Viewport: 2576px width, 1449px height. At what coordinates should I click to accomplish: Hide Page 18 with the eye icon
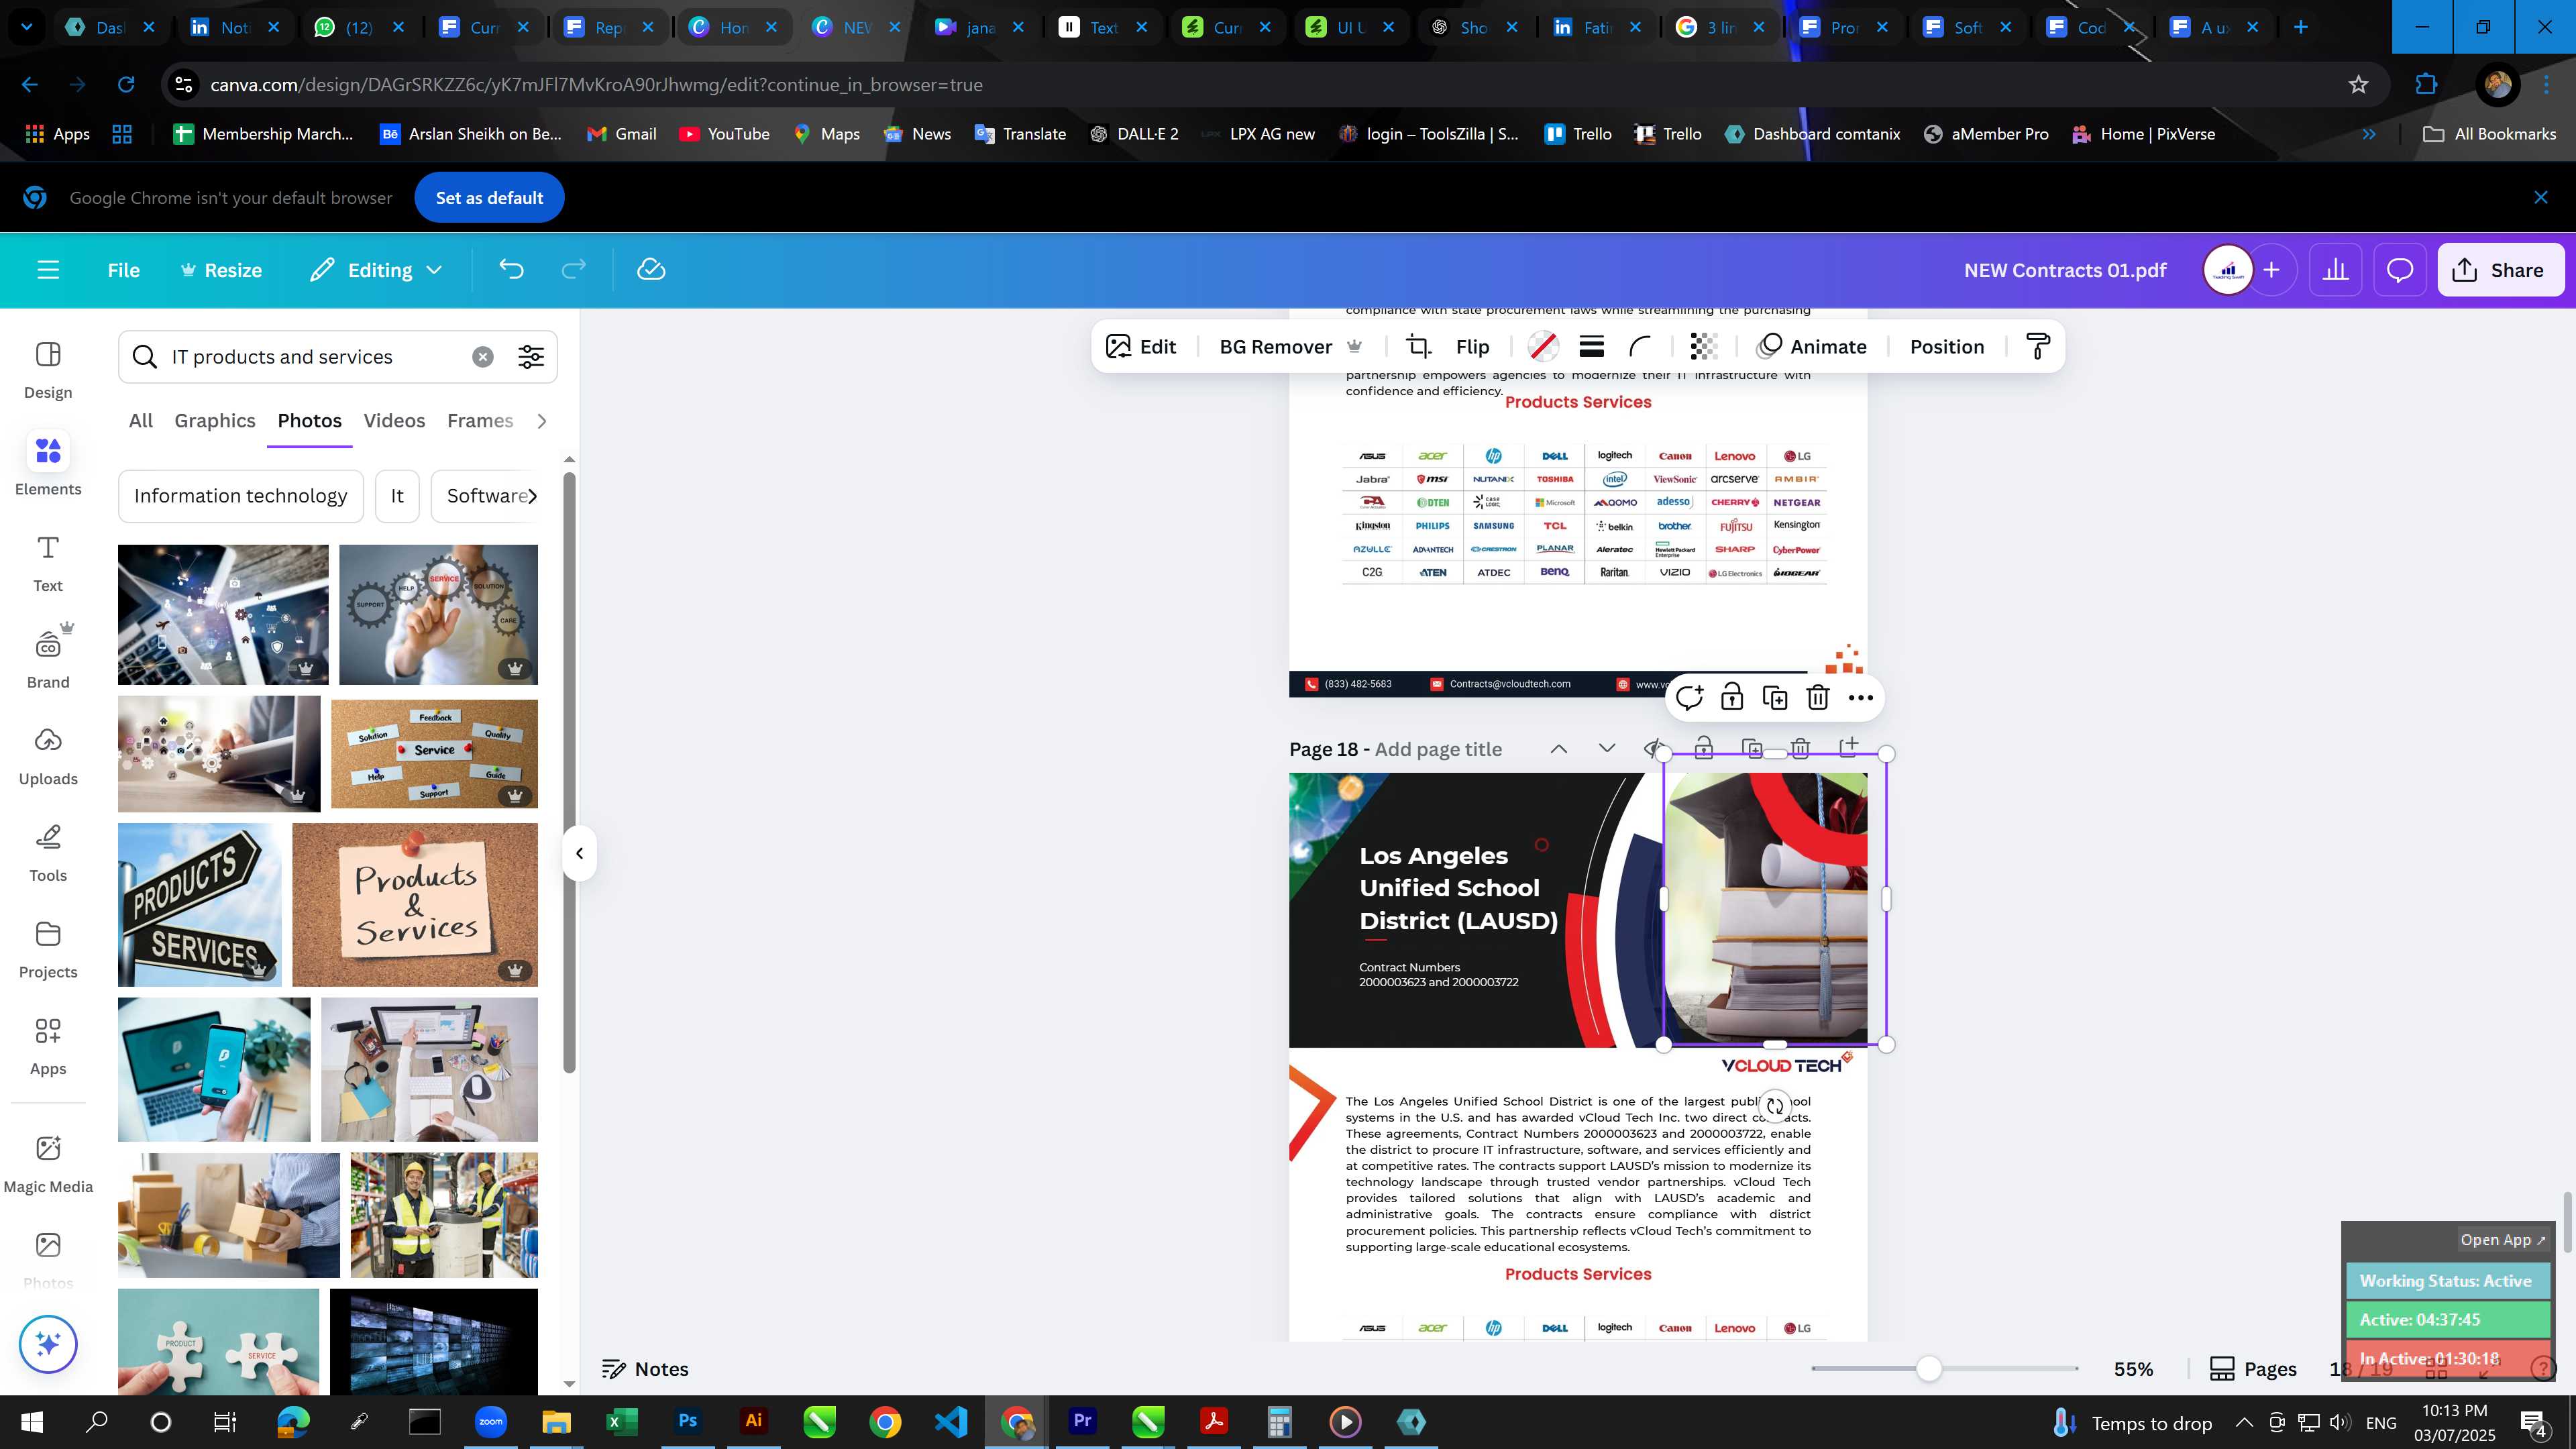point(1655,748)
